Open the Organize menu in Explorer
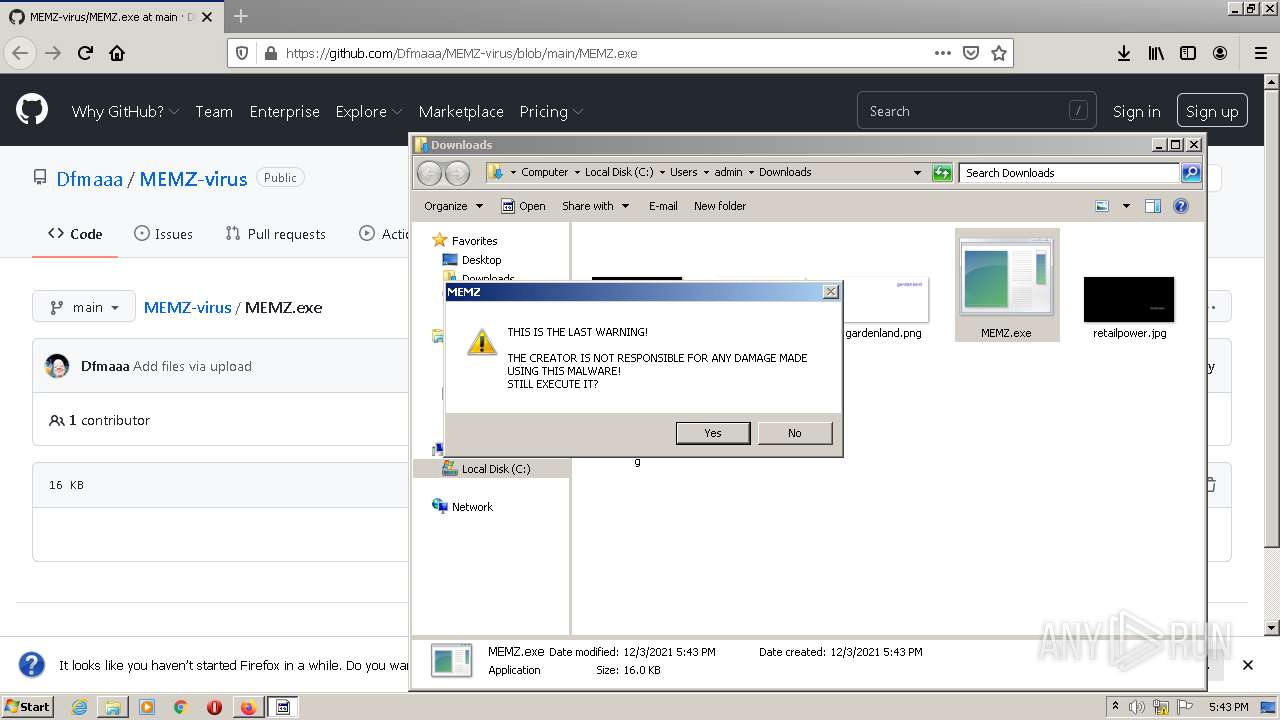1280x720 pixels. tap(453, 206)
